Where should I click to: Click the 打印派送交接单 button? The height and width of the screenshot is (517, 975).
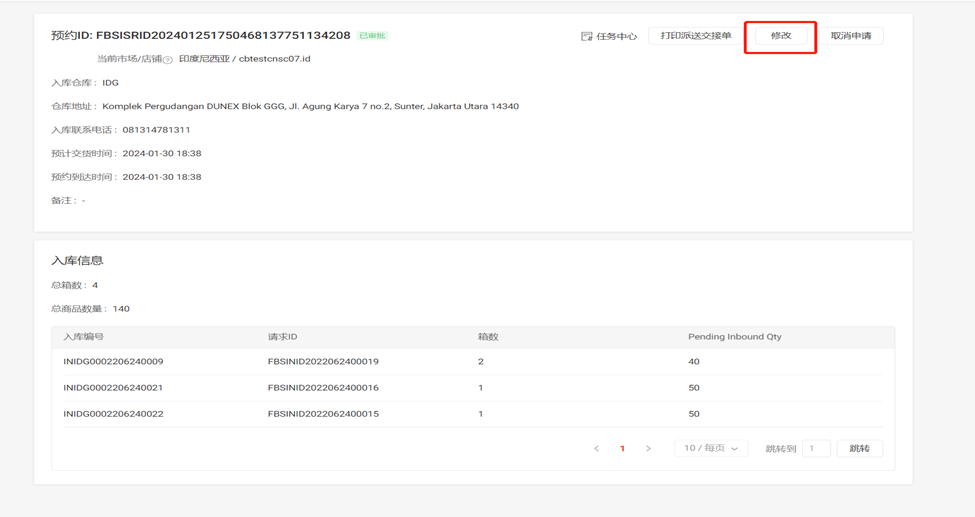coord(696,36)
